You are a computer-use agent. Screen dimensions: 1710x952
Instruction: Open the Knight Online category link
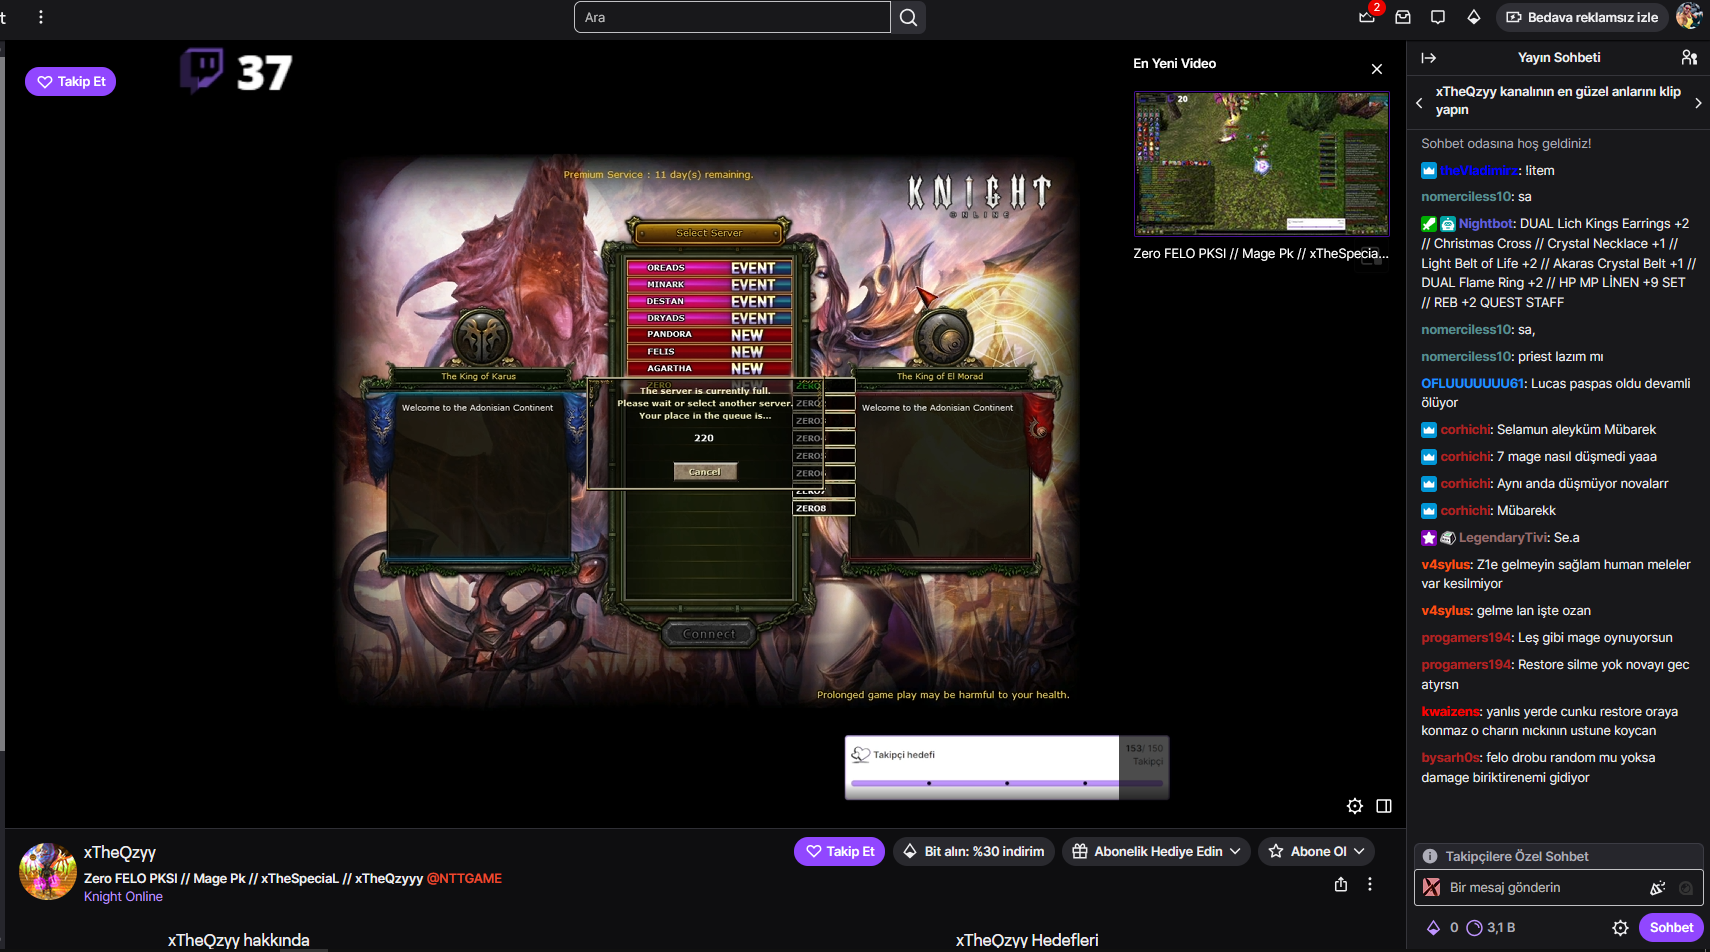123,897
